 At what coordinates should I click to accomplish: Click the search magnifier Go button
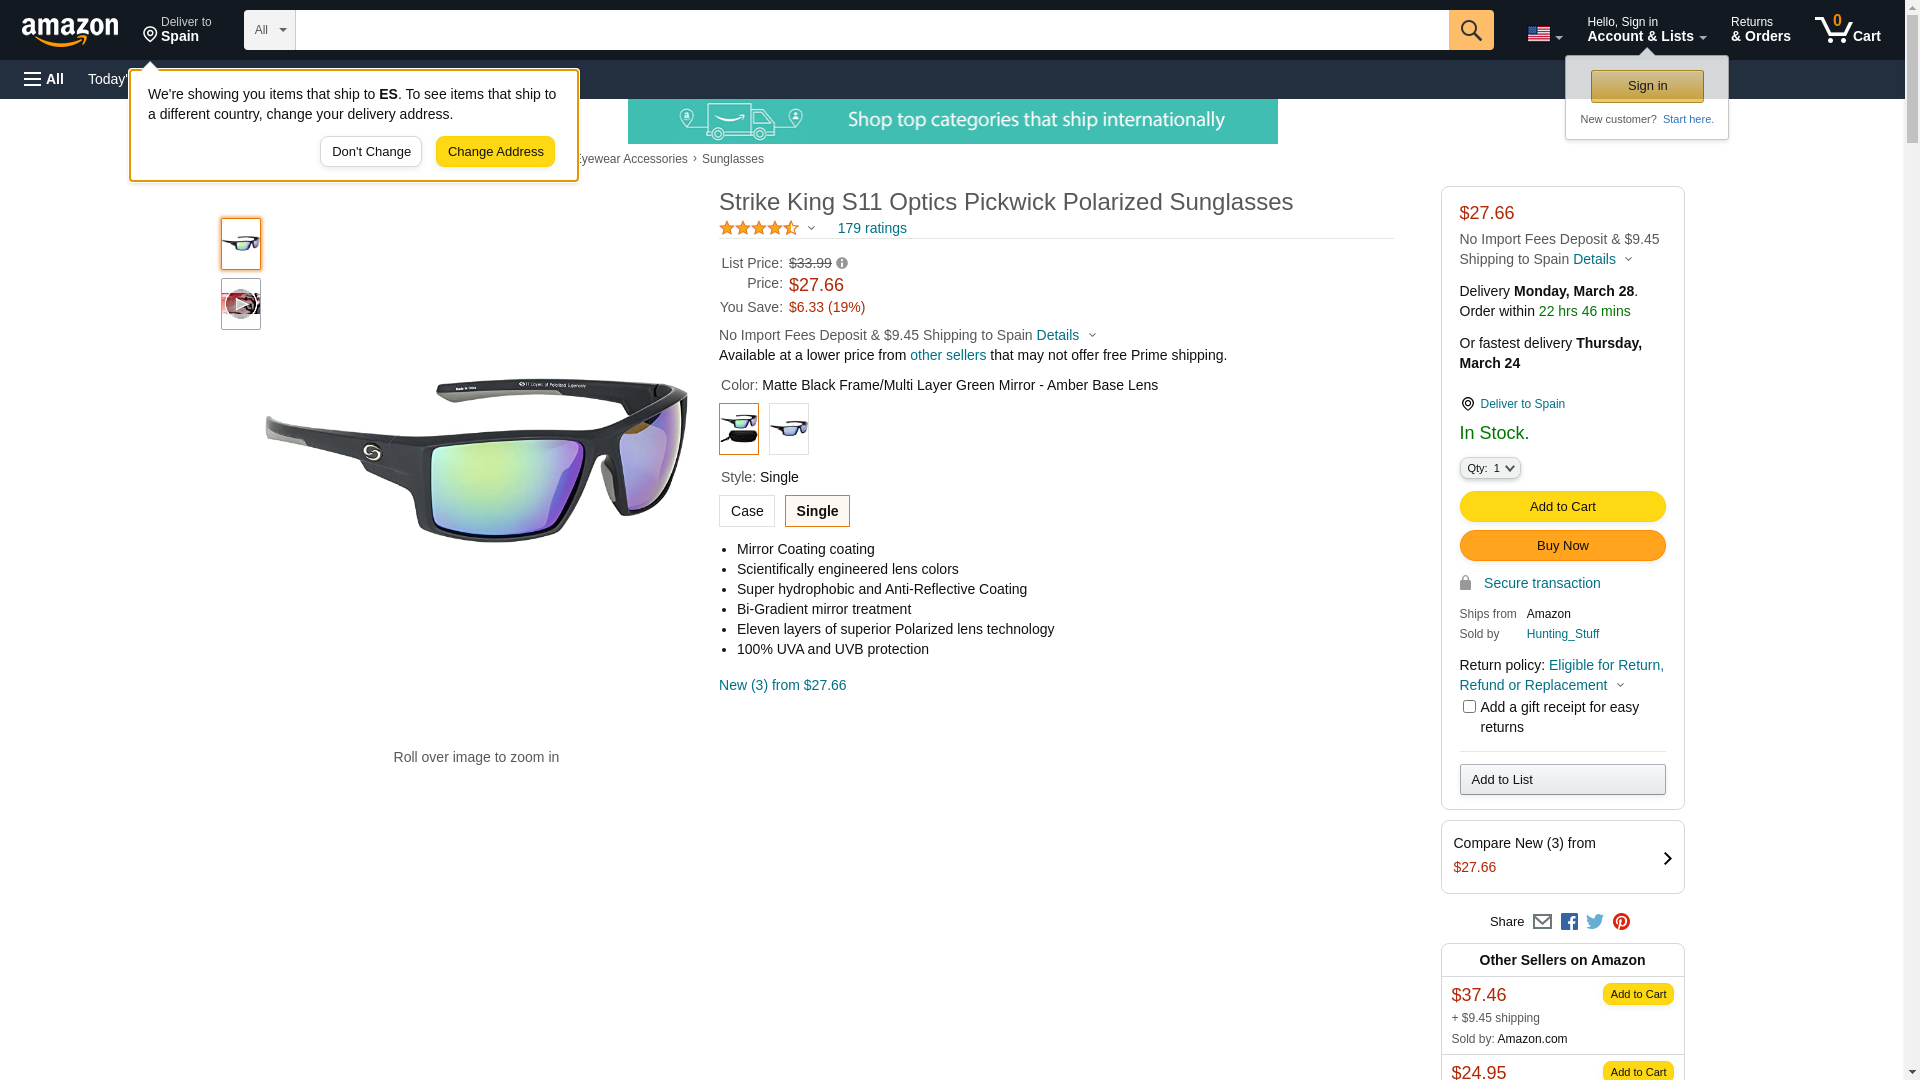point(1470,30)
